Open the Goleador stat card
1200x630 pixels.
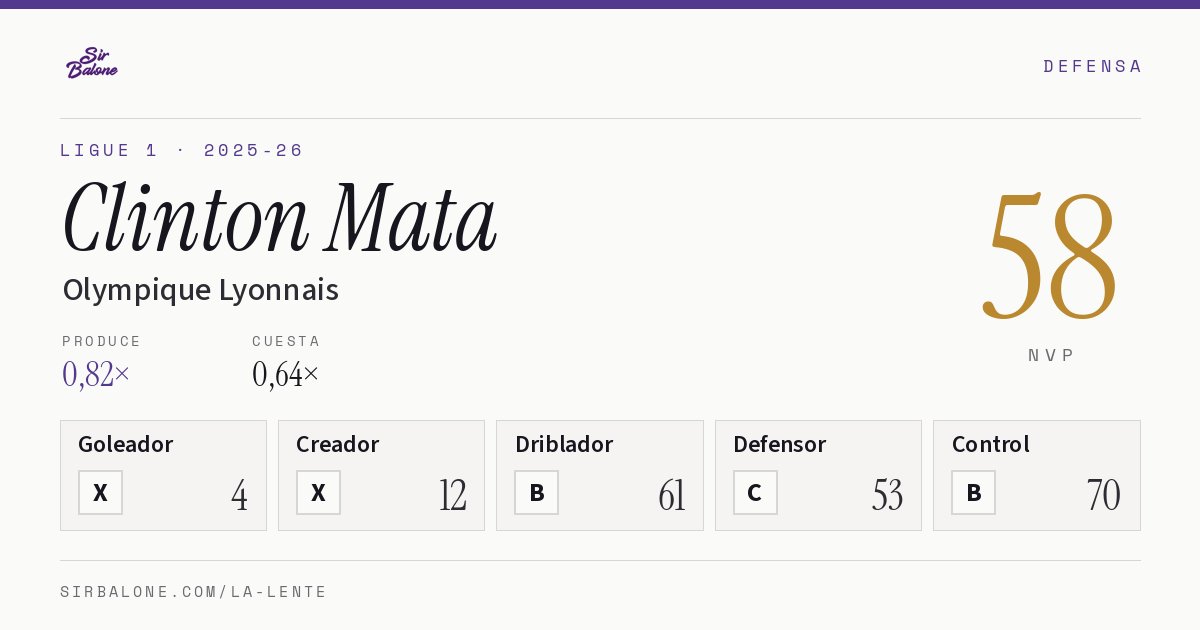tap(163, 475)
